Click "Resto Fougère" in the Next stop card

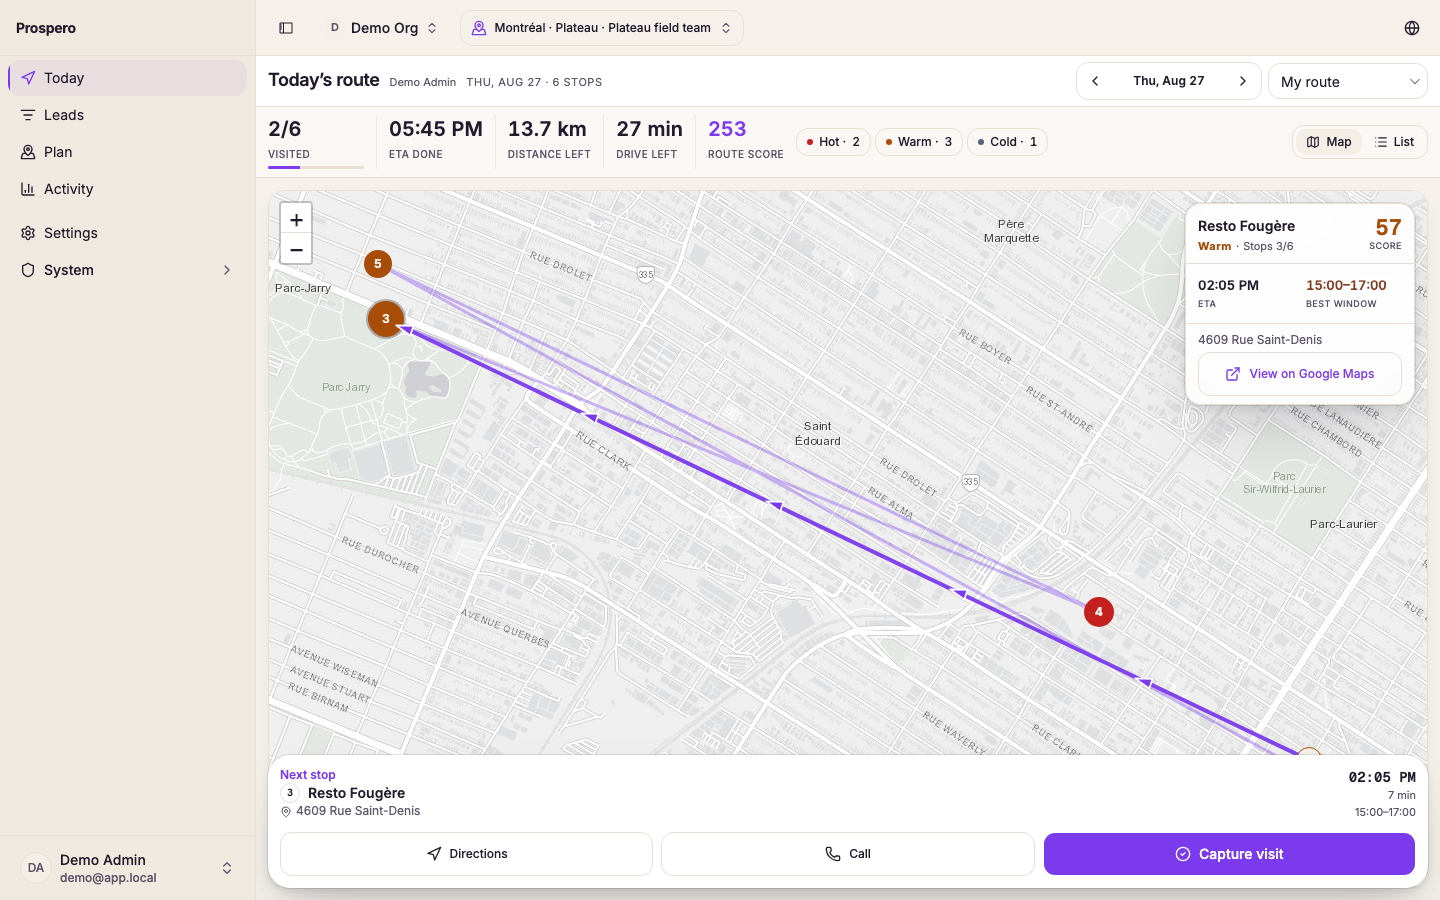point(356,793)
